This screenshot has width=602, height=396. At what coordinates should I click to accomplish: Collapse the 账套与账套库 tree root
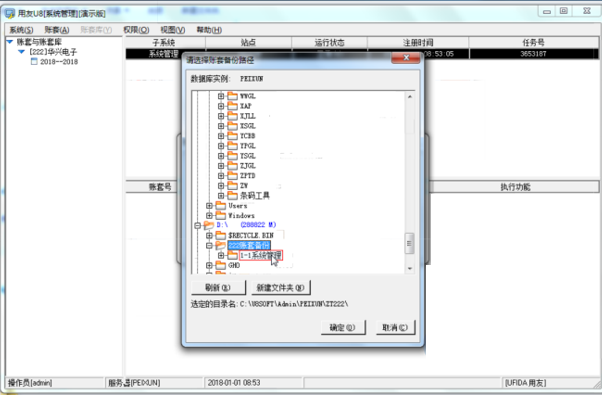(x=10, y=41)
